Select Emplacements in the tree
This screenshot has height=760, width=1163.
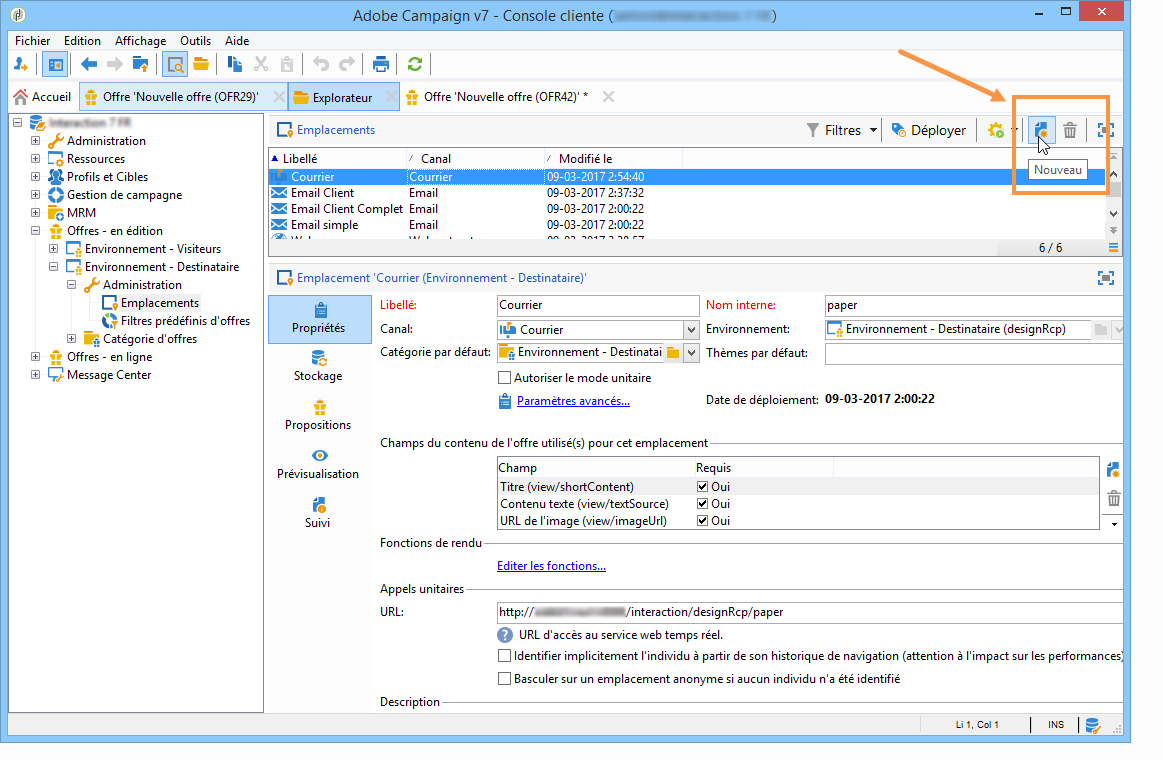coord(159,303)
